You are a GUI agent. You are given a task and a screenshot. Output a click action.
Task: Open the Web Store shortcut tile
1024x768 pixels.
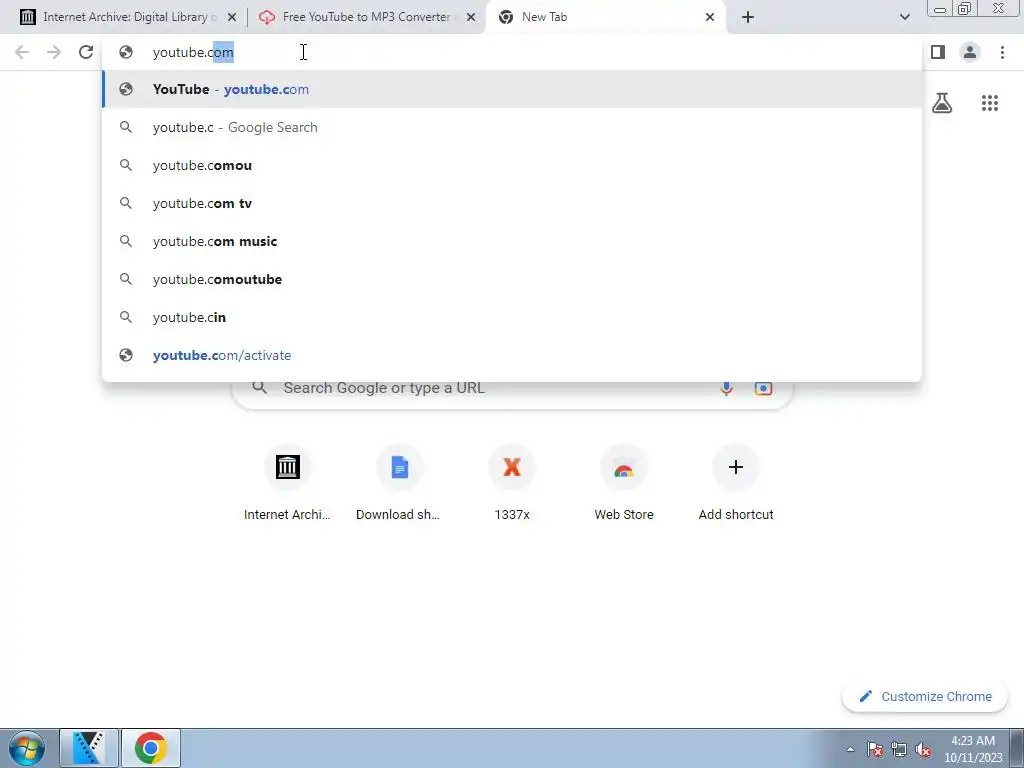[x=624, y=483]
